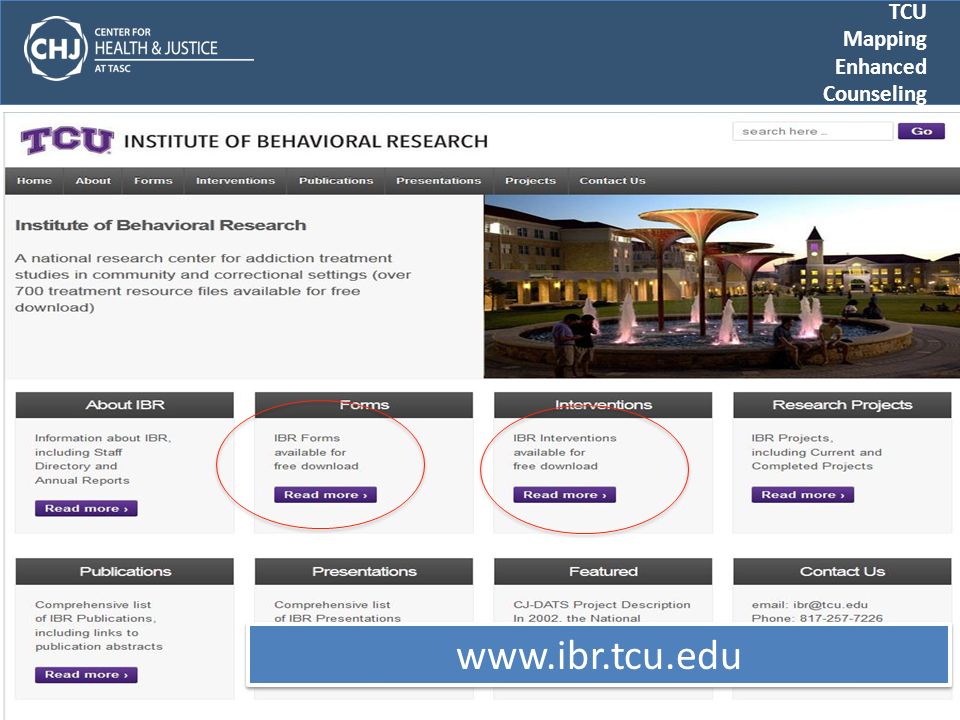Open the About menu item

(93, 181)
